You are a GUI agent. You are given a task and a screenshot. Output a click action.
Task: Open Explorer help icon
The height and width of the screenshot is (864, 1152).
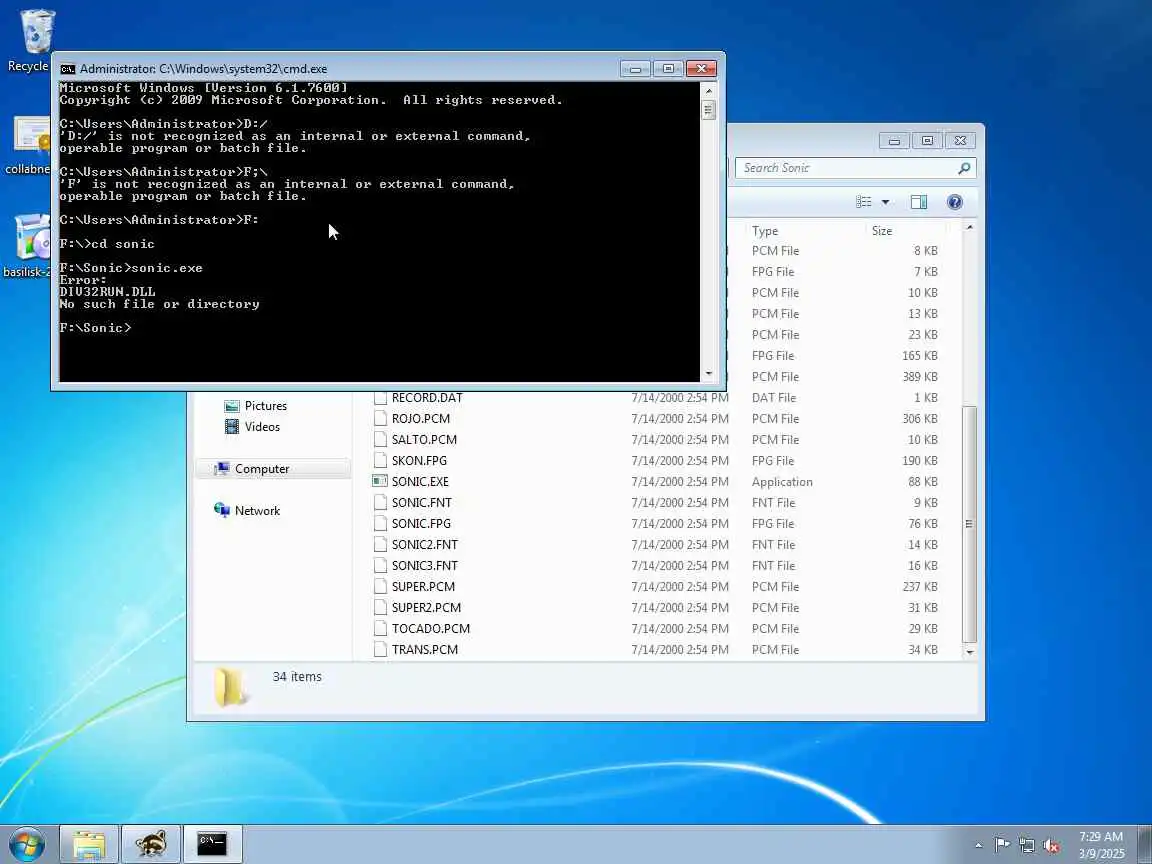point(954,202)
